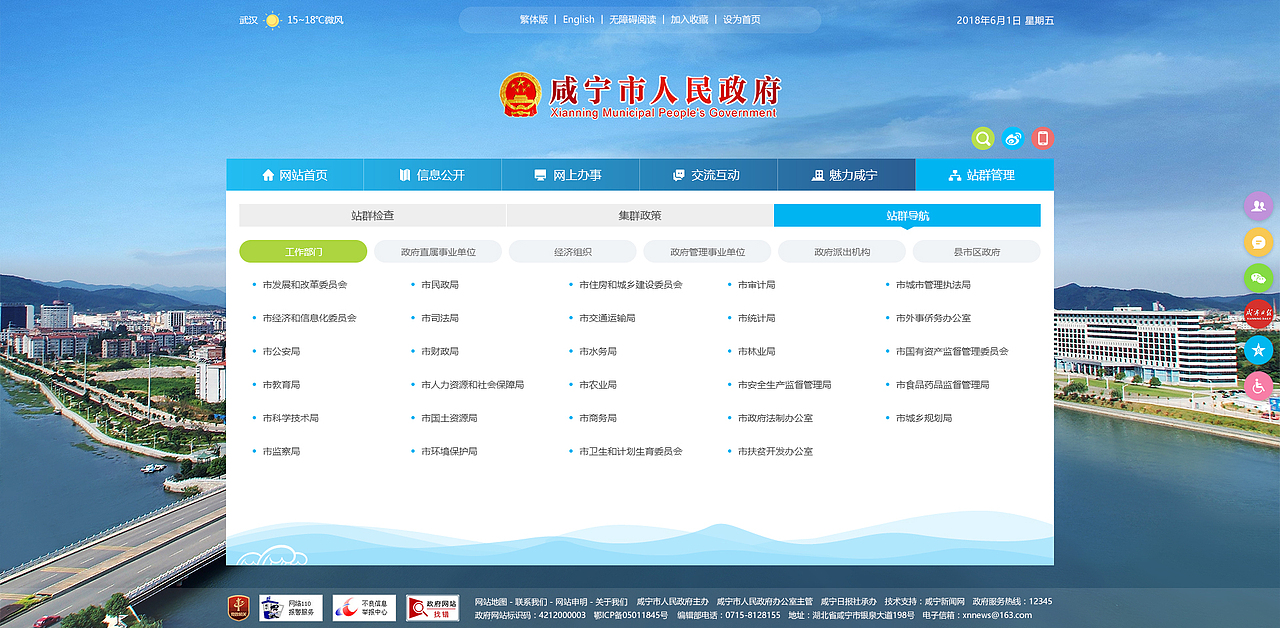Click 网站地图 footer link
Screen dimensions: 1280x628
pyautogui.click(x=491, y=602)
